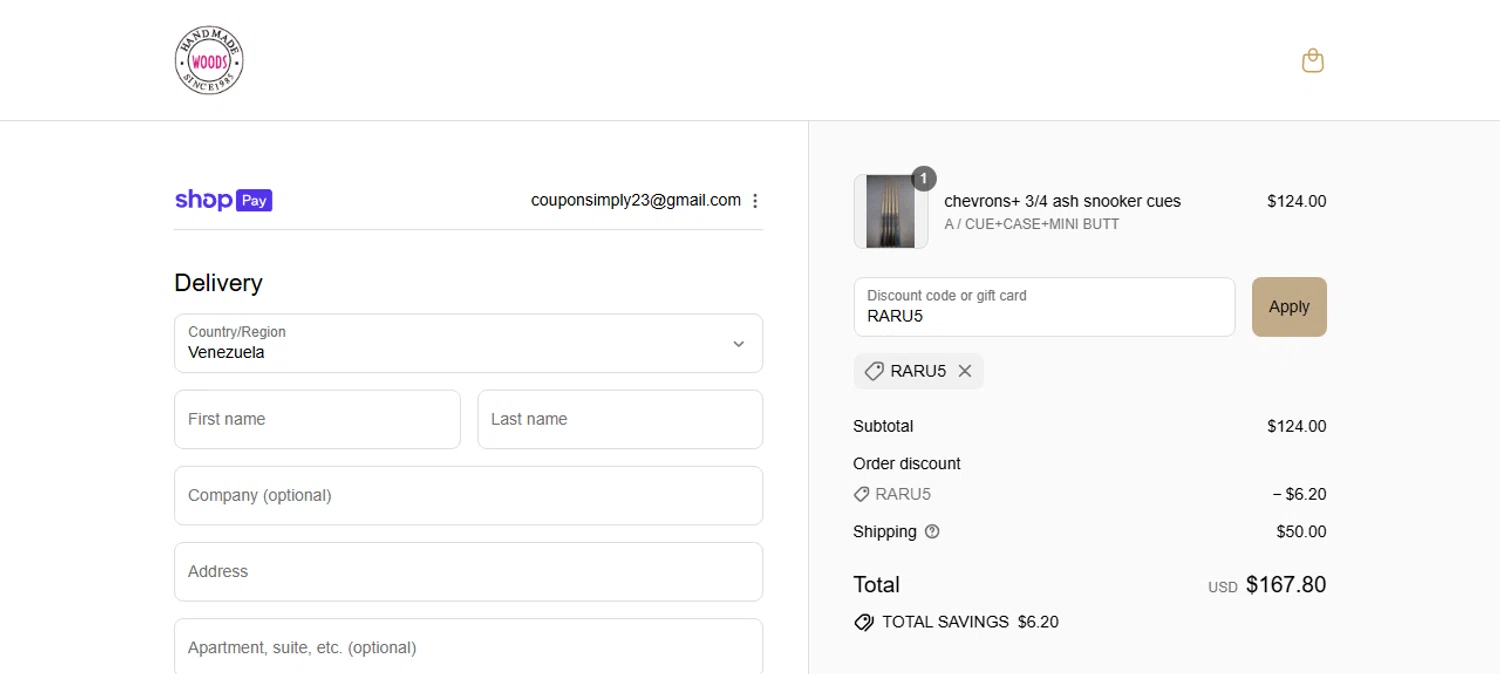Click the couponsimply23@gmail.com email text
The height and width of the screenshot is (674, 1500).
(636, 200)
